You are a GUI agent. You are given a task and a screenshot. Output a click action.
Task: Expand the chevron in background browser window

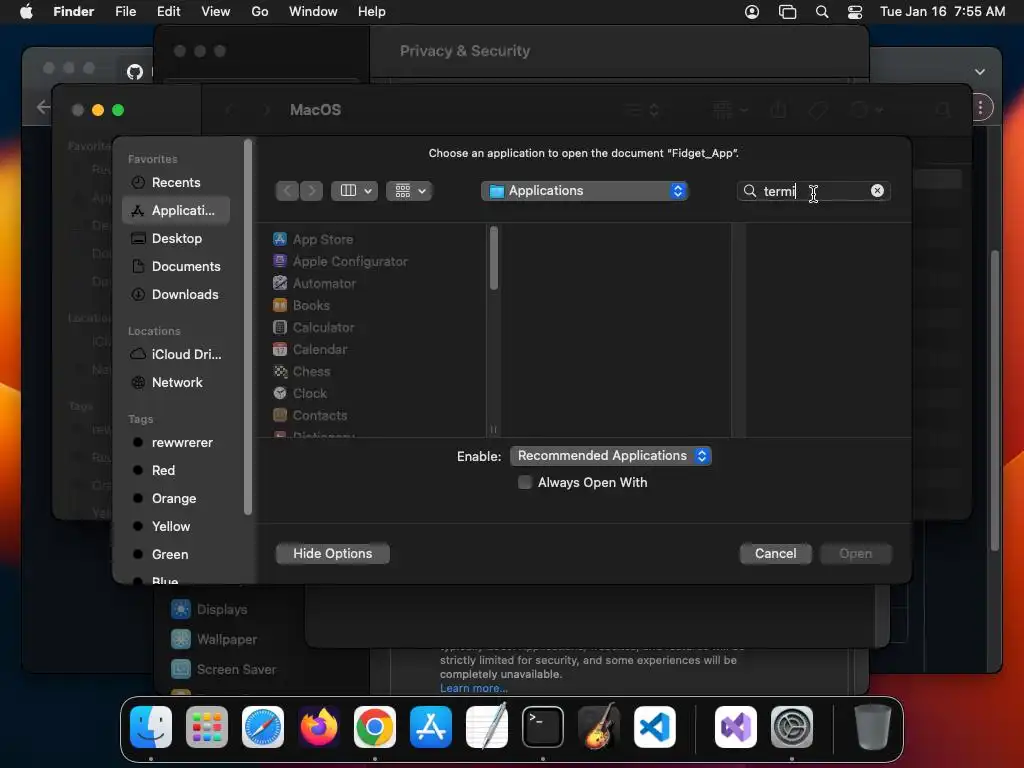[x=980, y=72]
